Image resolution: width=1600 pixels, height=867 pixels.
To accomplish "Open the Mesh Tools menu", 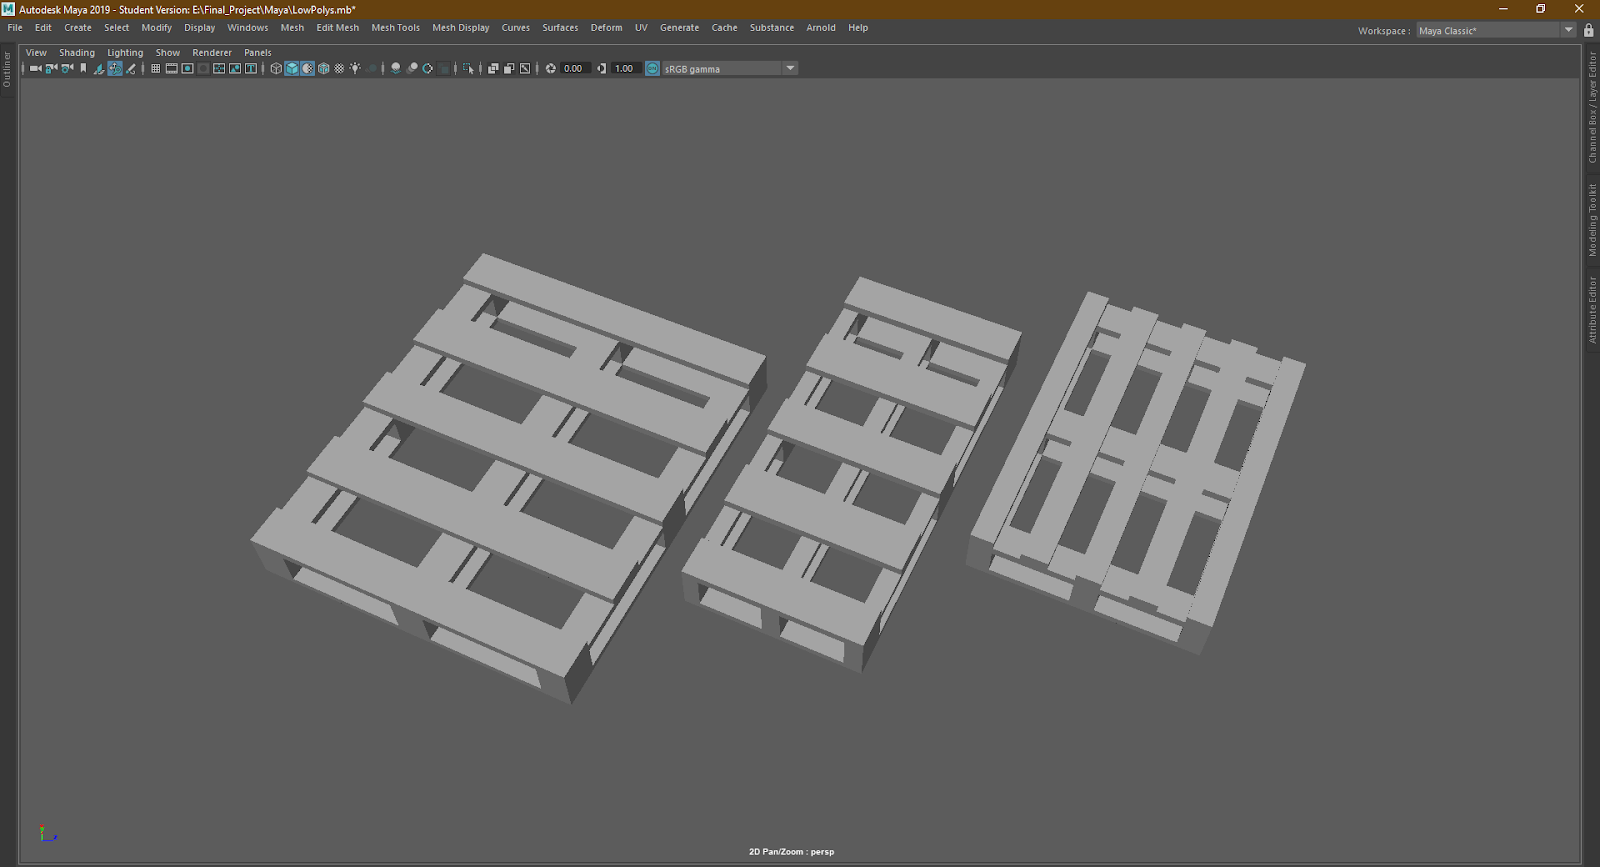I will coord(395,28).
